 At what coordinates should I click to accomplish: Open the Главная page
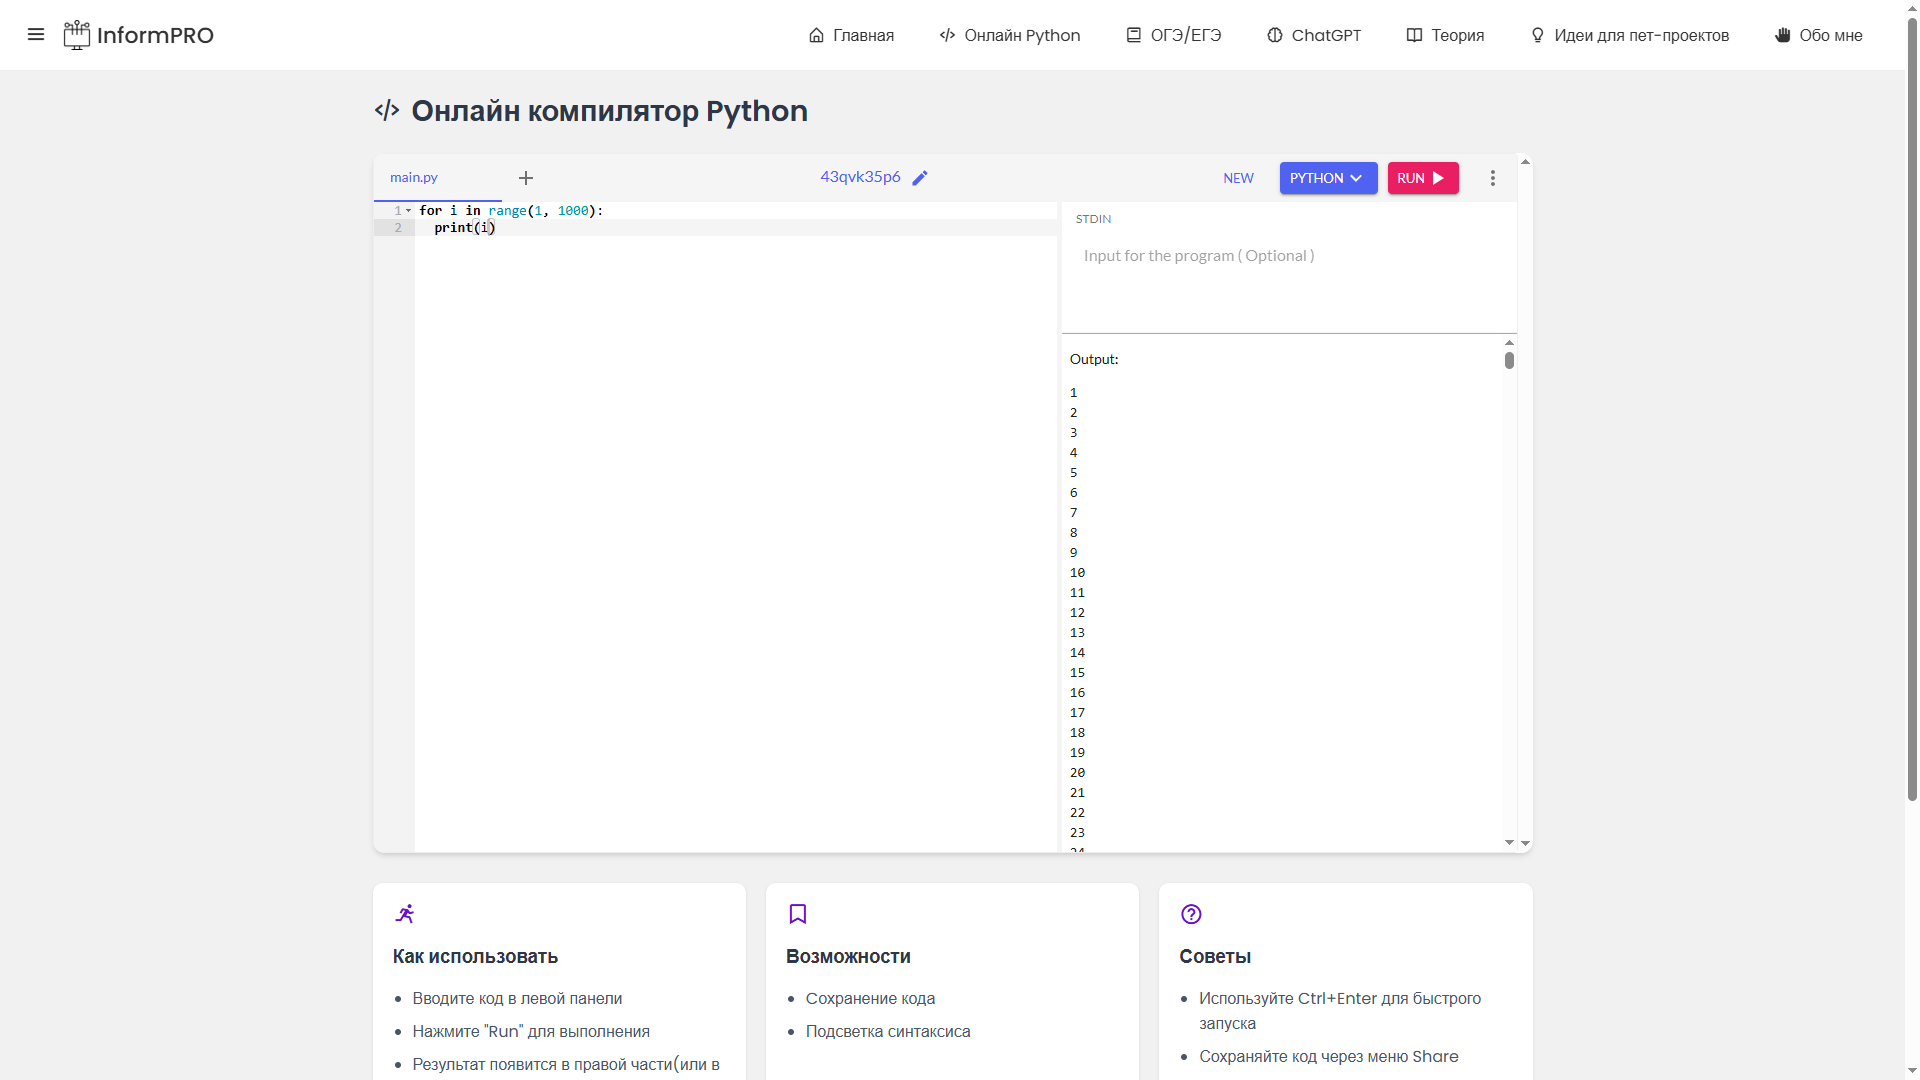click(x=851, y=35)
